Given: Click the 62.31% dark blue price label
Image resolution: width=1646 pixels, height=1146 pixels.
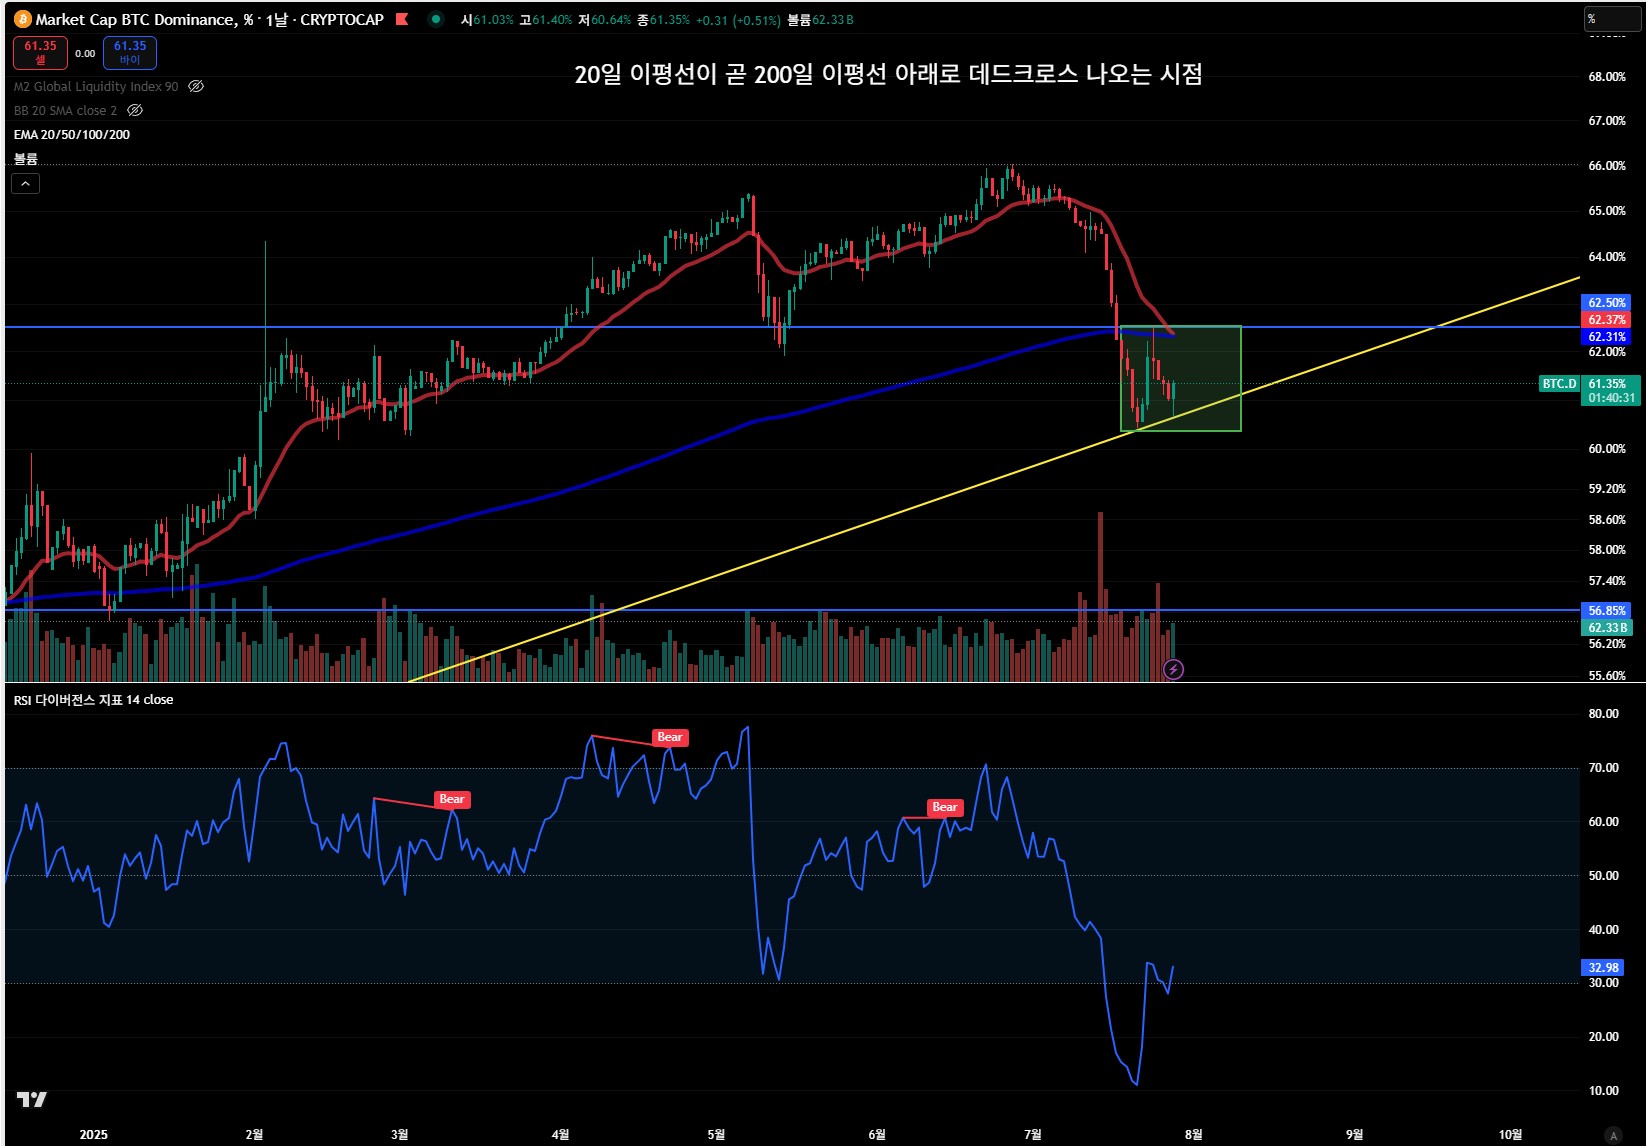Looking at the screenshot, I should pos(1607,337).
